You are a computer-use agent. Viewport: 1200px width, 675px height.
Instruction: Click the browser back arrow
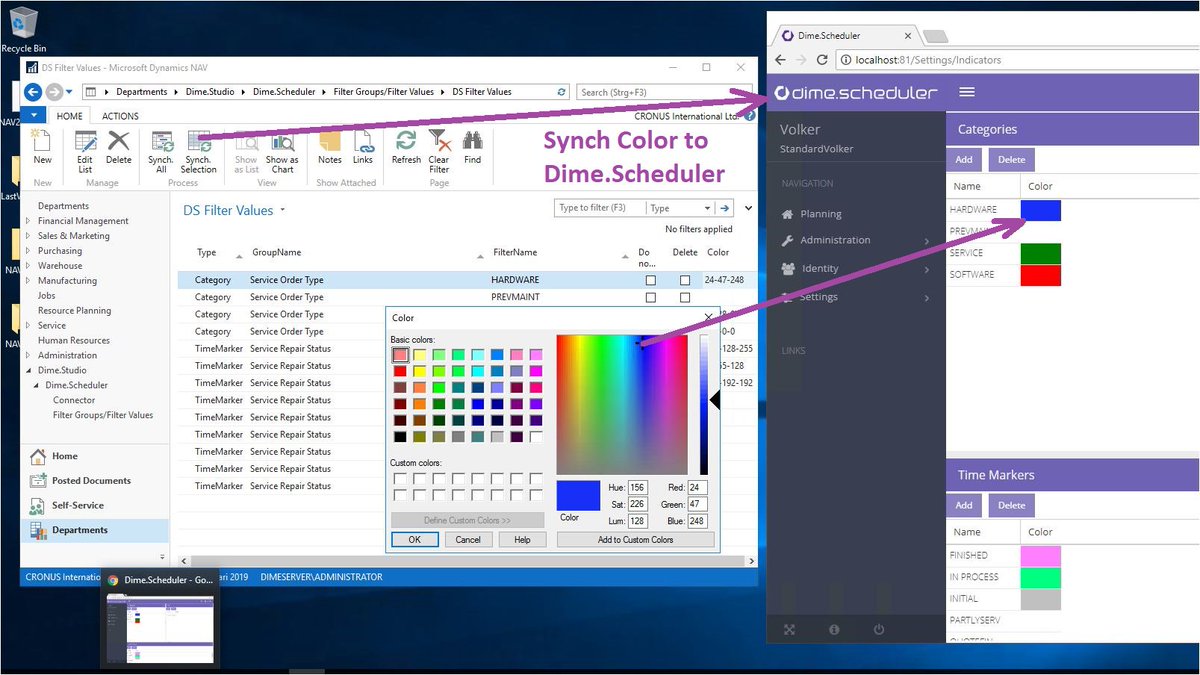[x=781, y=60]
